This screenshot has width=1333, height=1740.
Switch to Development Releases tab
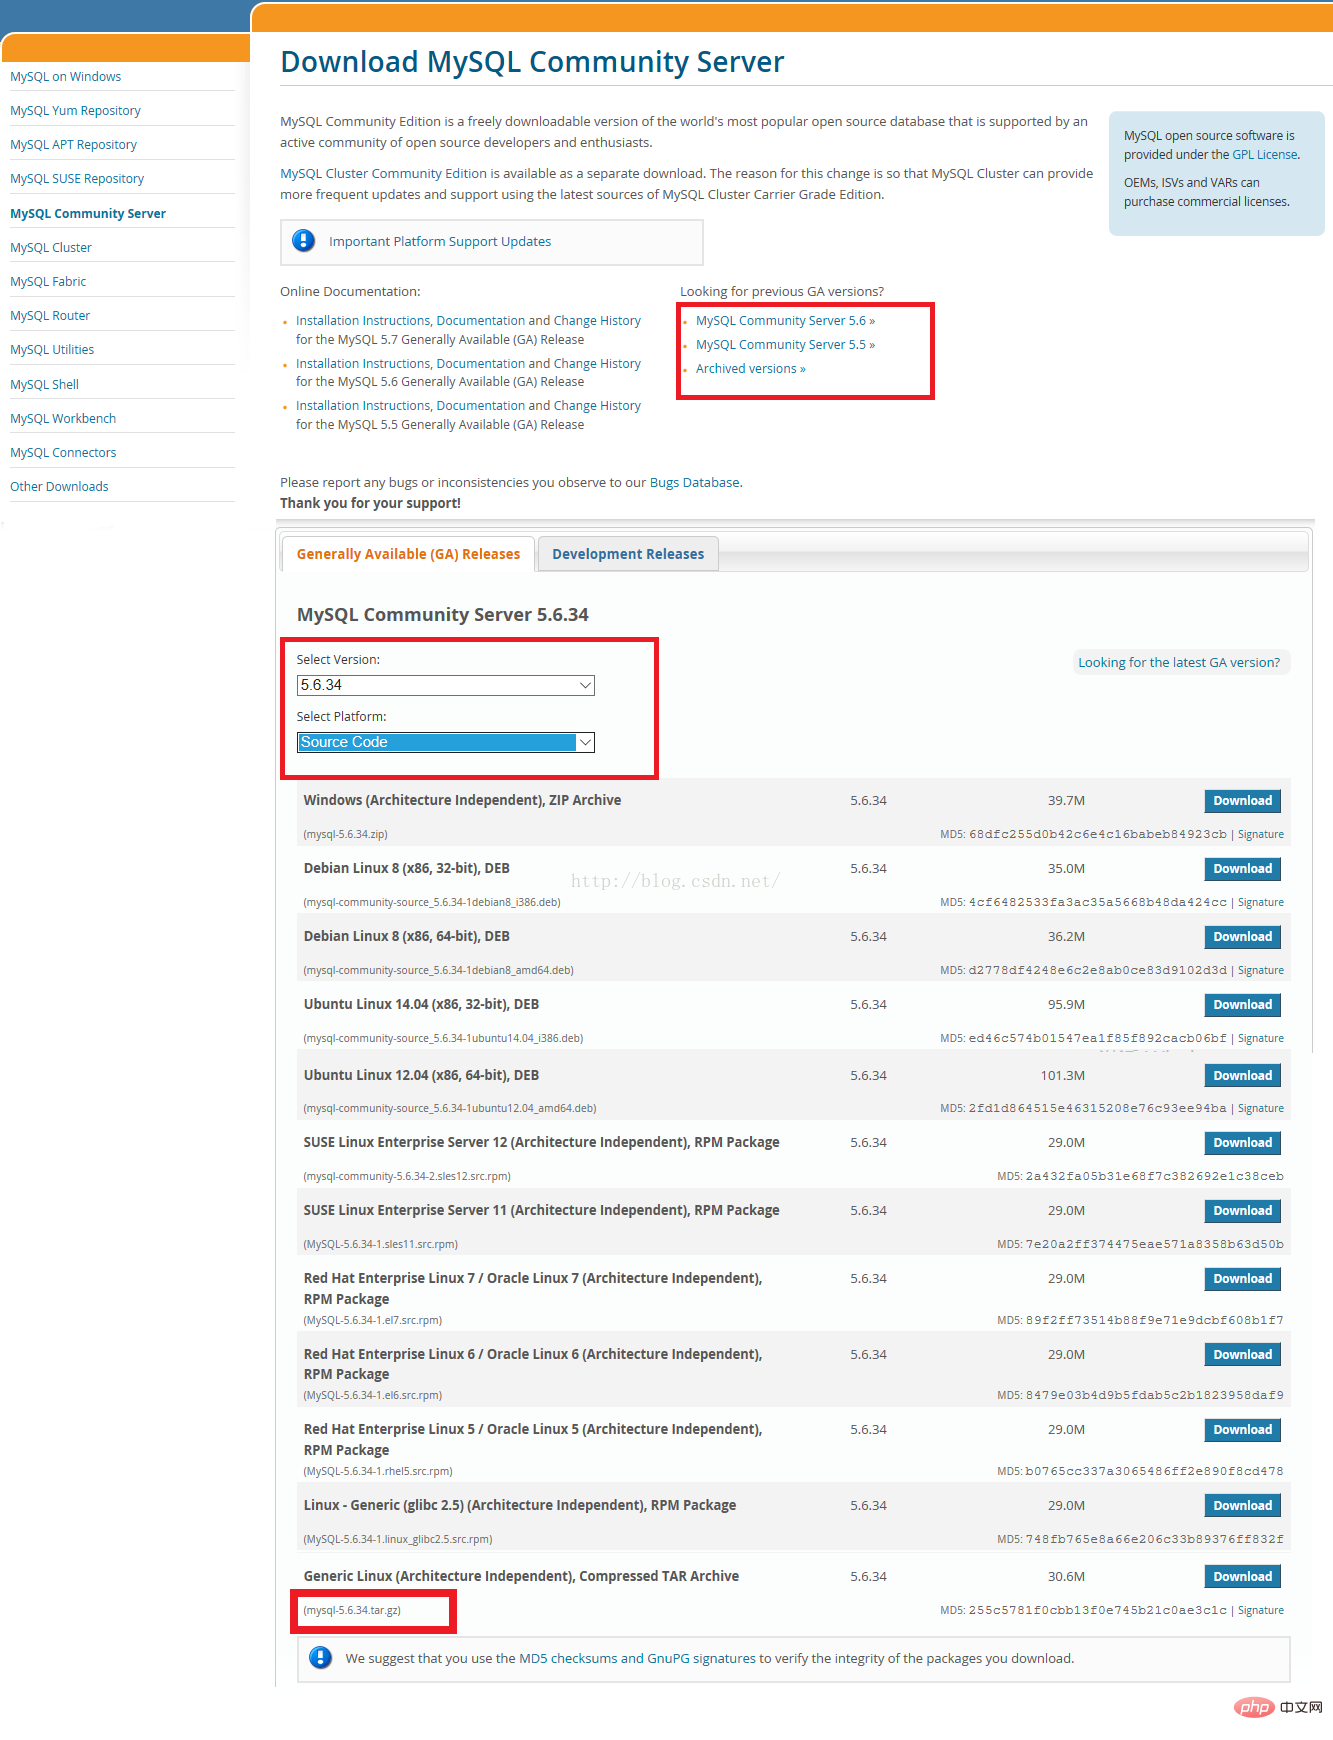(628, 554)
